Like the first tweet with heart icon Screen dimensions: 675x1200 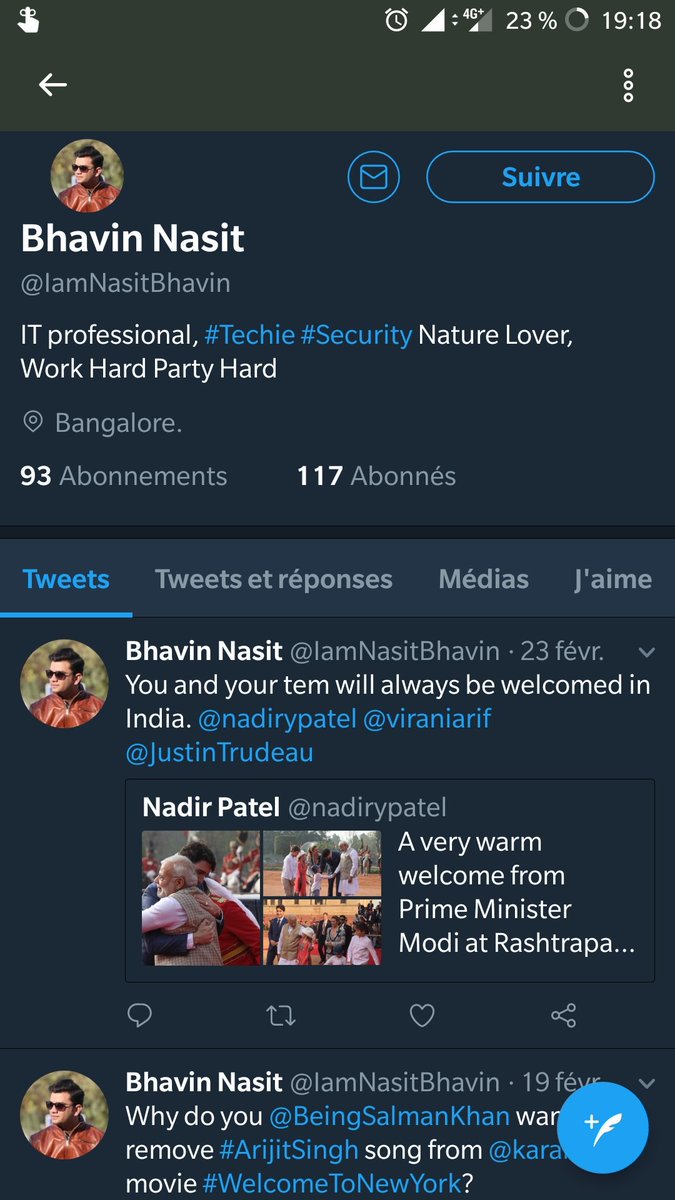423,1016
